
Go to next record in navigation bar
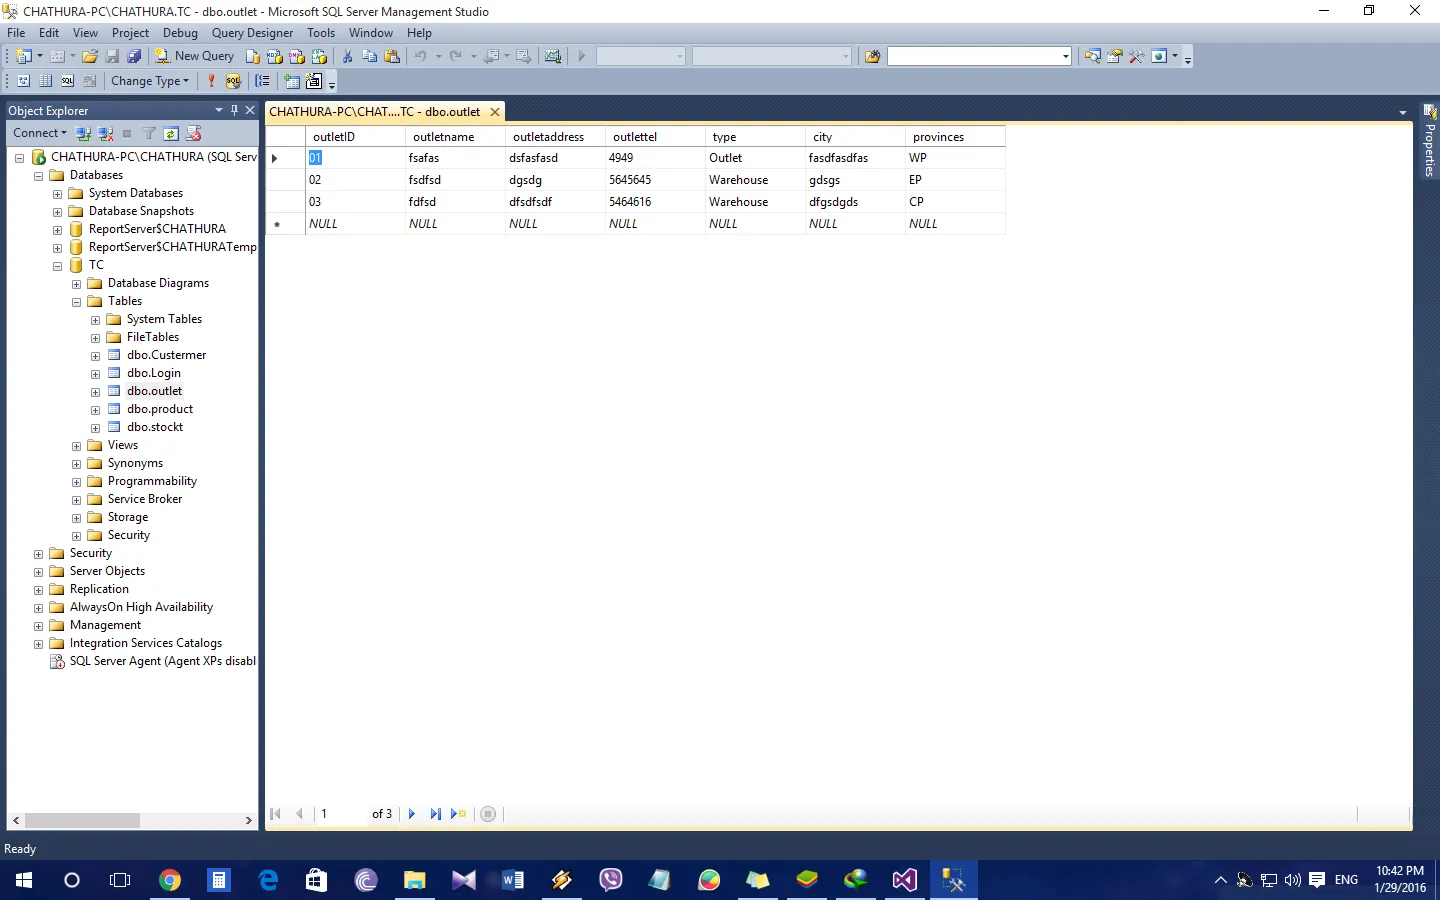(411, 814)
